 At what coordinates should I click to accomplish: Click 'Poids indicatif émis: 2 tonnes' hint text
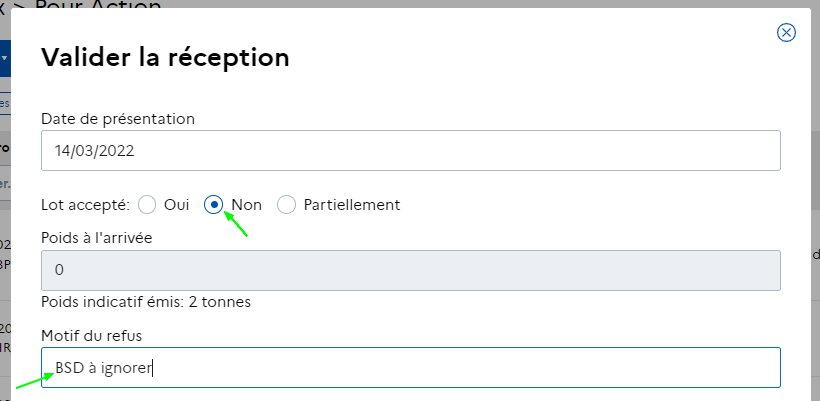(x=146, y=302)
